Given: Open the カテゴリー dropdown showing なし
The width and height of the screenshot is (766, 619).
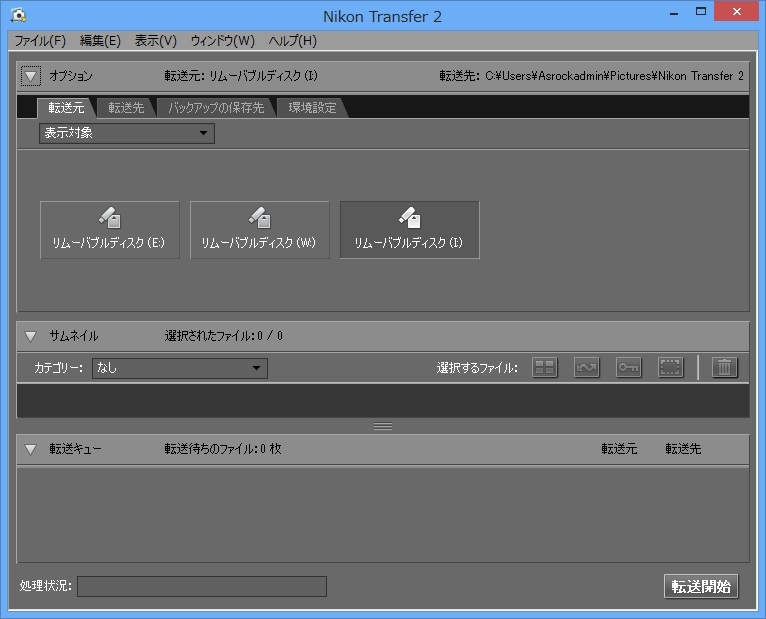Looking at the screenshot, I should tap(180, 368).
